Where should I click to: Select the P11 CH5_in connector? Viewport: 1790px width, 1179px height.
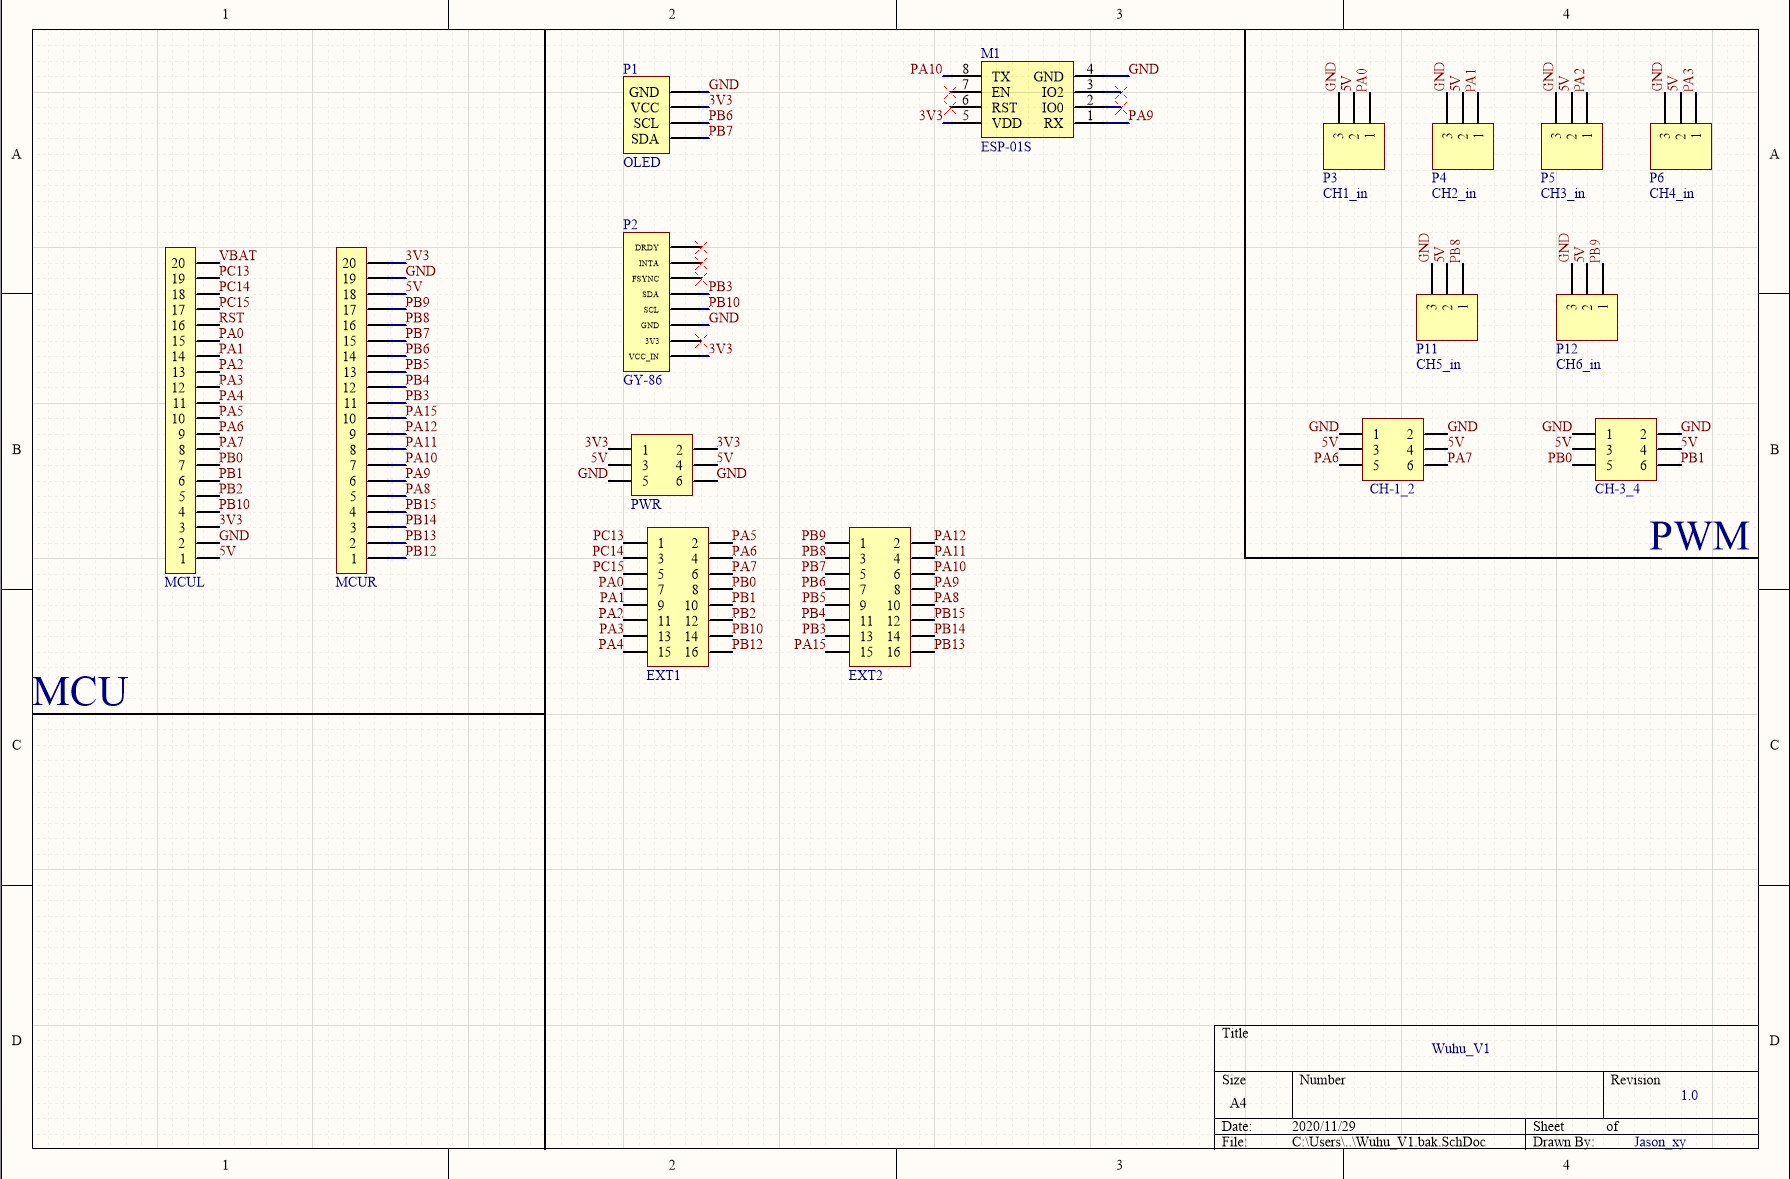[1447, 317]
